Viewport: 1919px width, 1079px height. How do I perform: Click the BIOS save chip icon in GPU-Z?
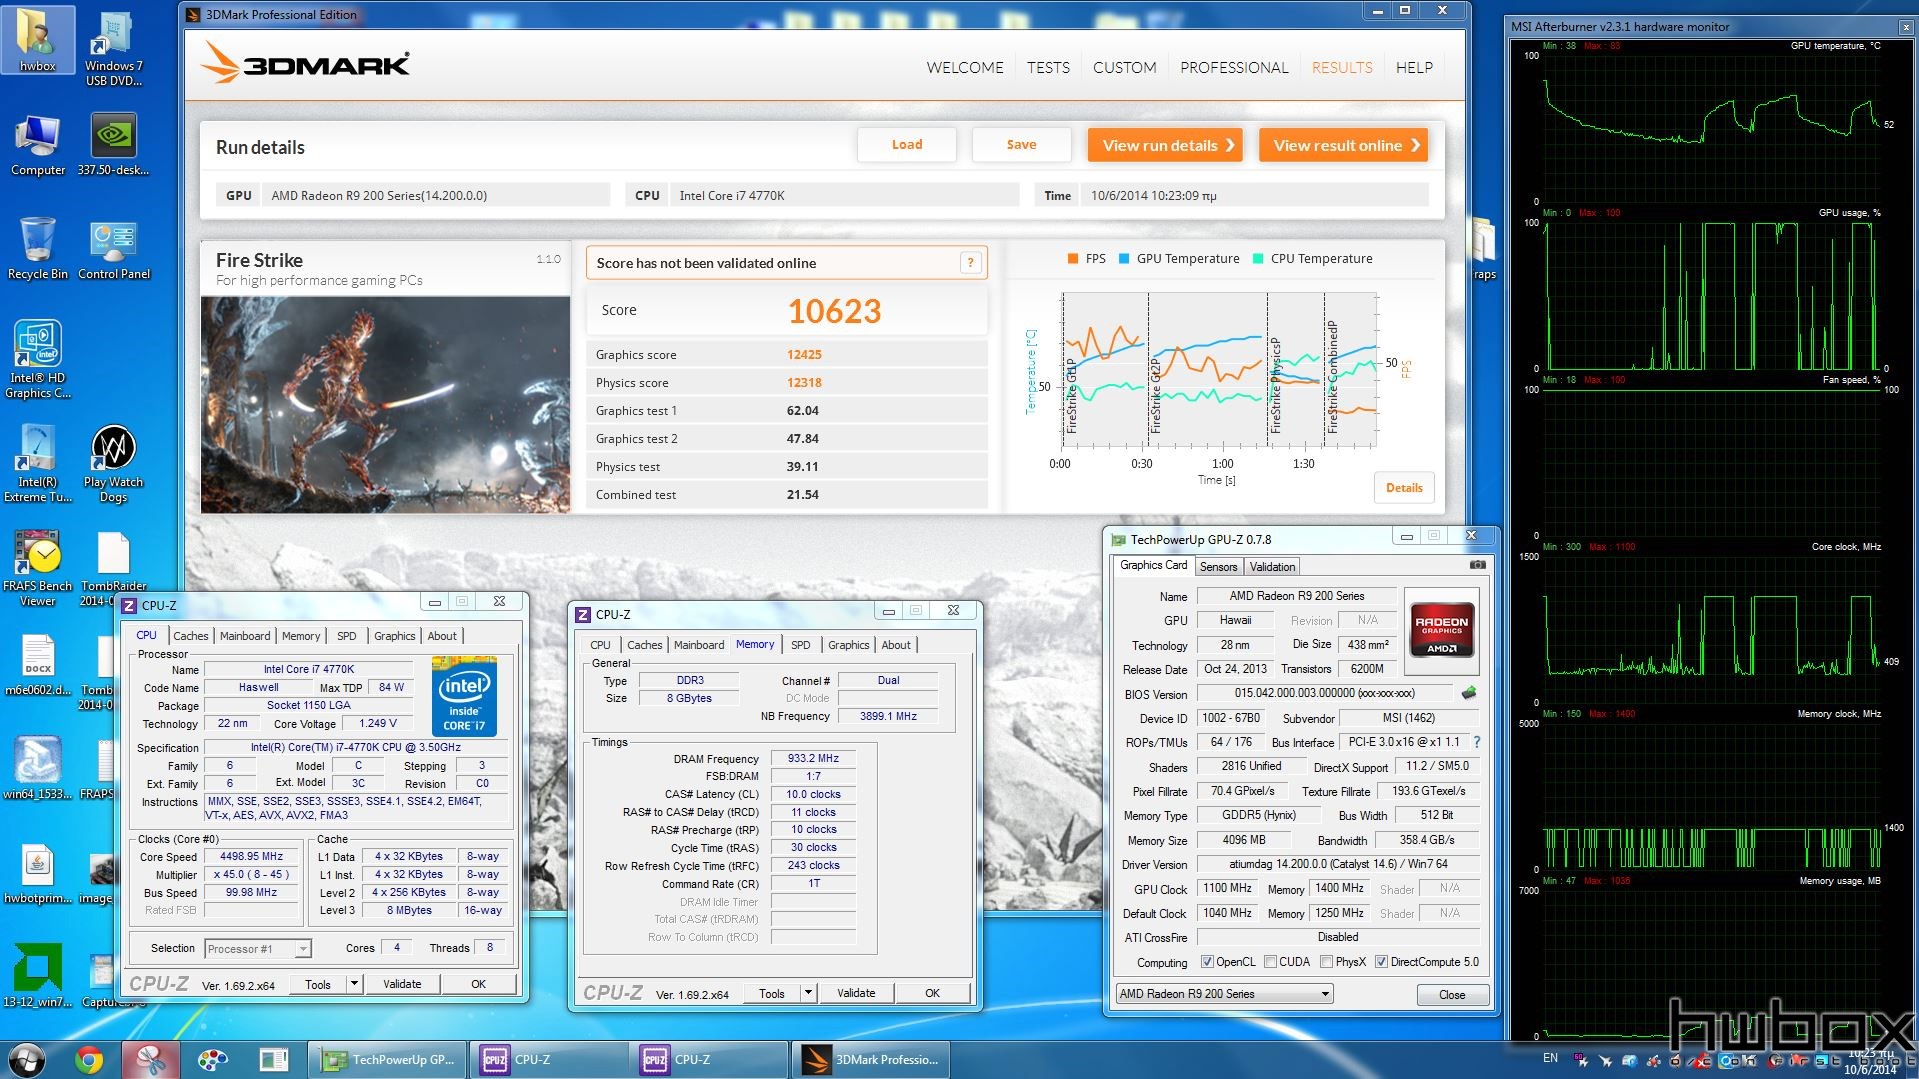tap(1468, 693)
